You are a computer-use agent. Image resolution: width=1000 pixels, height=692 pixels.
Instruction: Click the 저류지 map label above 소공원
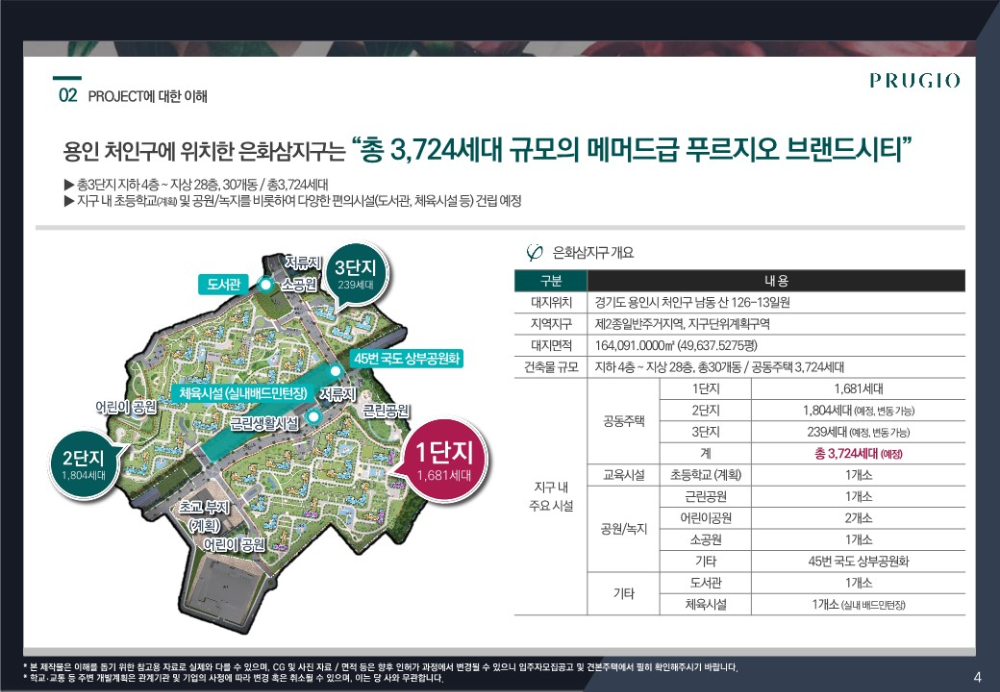click(x=304, y=263)
